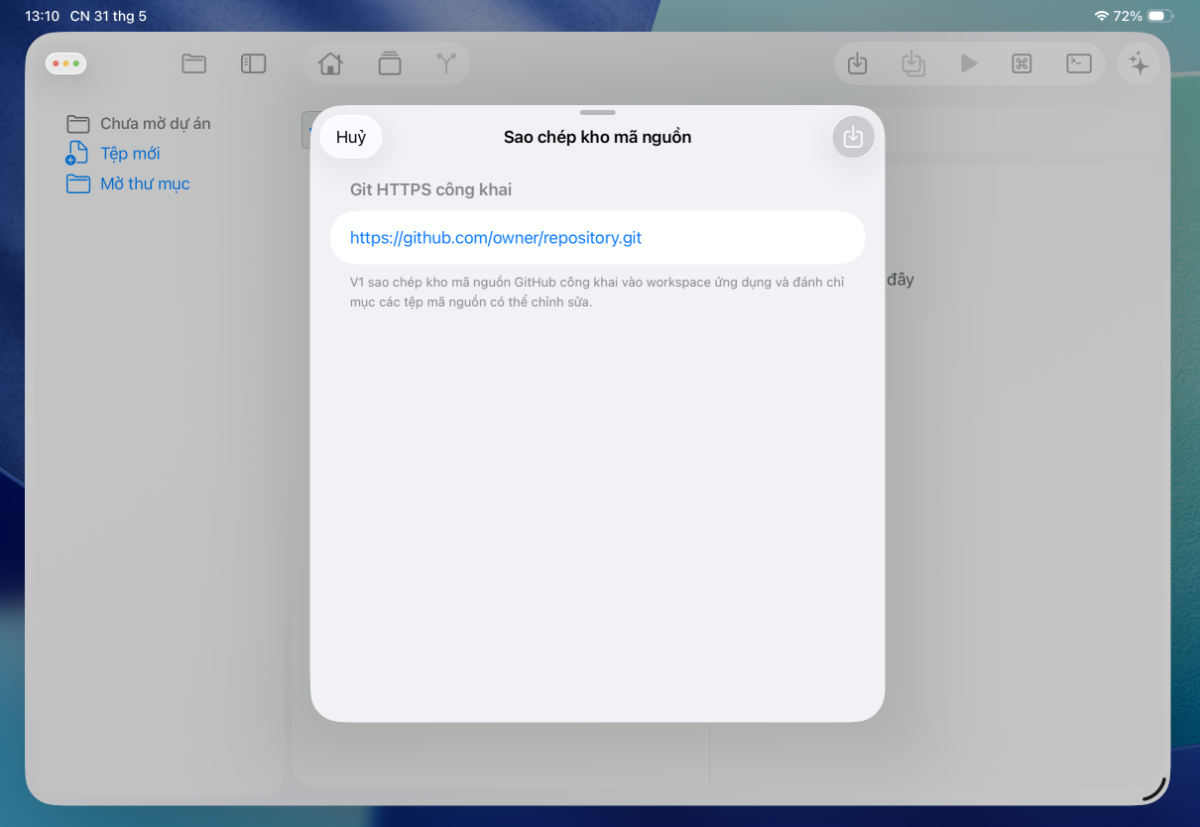The height and width of the screenshot is (827, 1200).
Task: Tap the 13:10 clock in status bar
Action: tap(42, 16)
